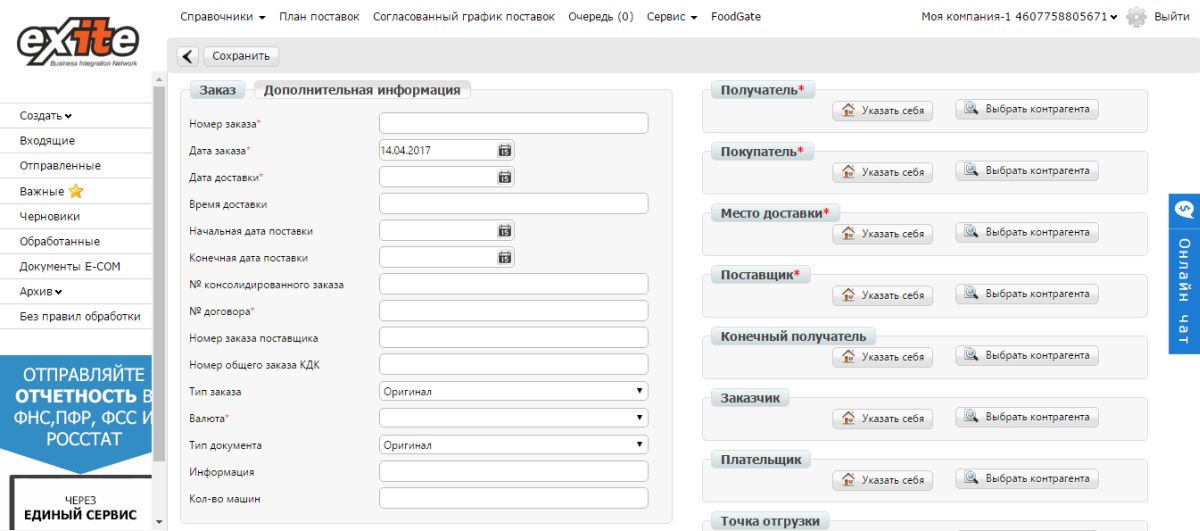Image resolution: width=1200 pixels, height=531 pixels.
Task: Open the Валюта dropdown
Action: pyautogui.click(x=513, y=418)
